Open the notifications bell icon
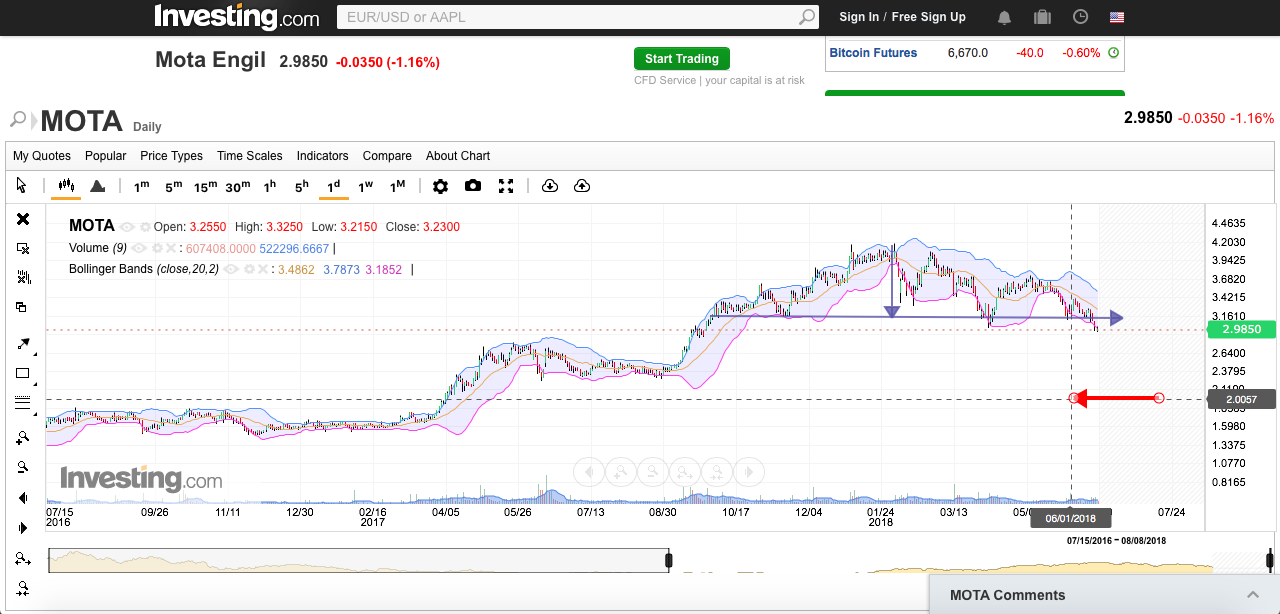This screenshot has width=1280, height=614. pyautogui.click(x=1004, y=17)
